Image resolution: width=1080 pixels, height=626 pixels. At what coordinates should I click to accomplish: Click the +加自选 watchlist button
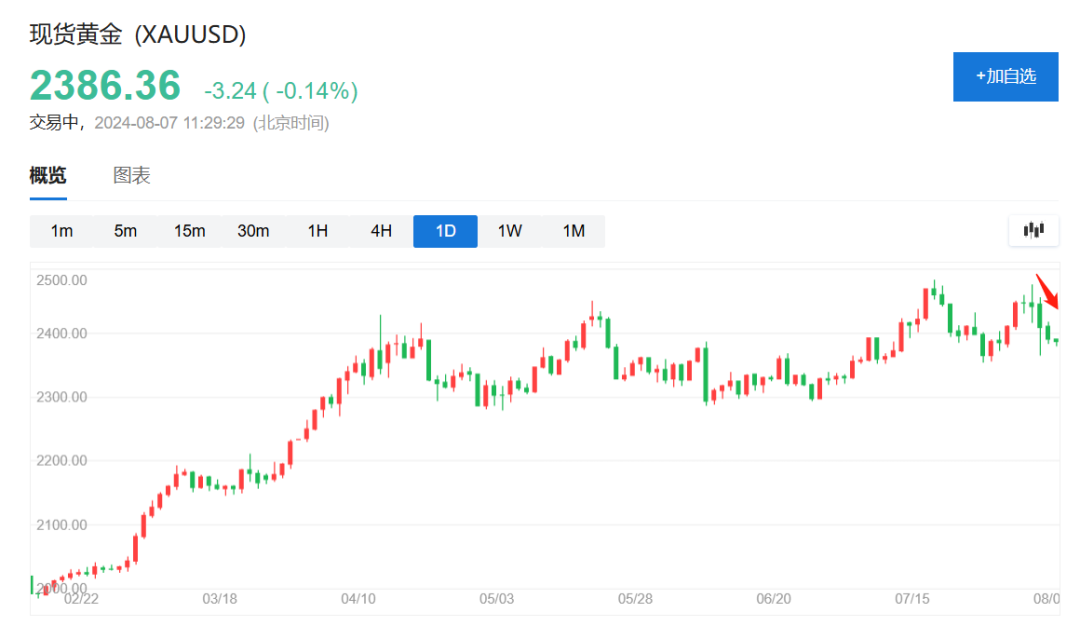pos(1006,76)
